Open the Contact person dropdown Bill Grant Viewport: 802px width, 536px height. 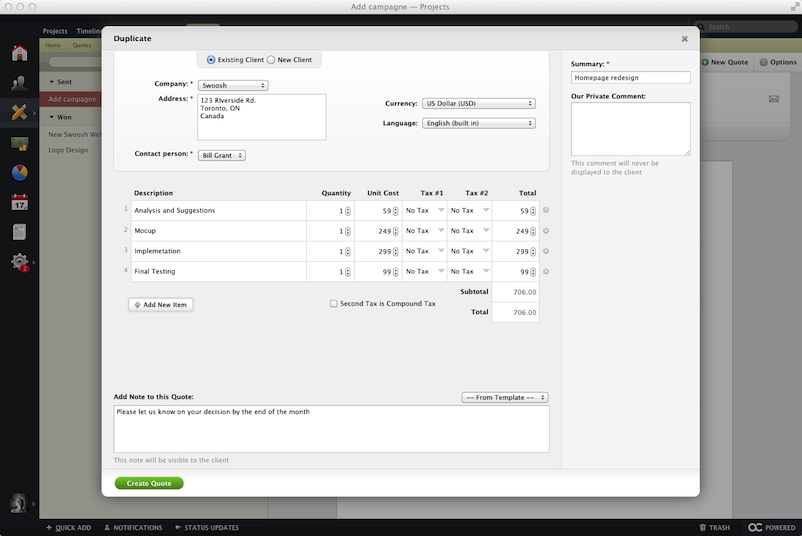point(221,155)
